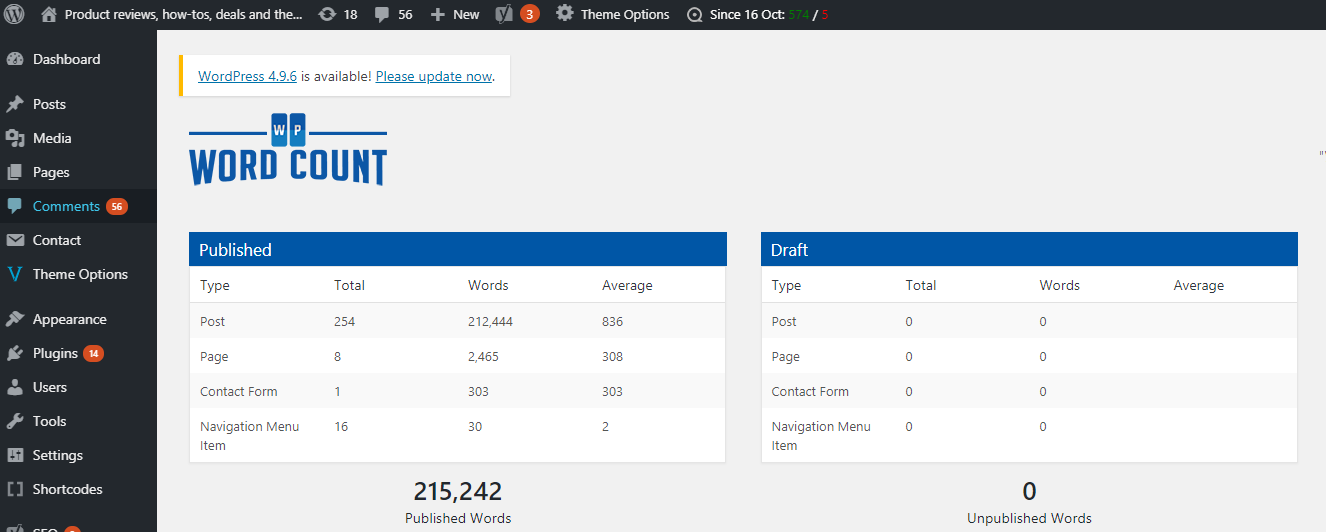The height and width of the screenshot is (532, 1326).
Task: Click the Comments bubble icon in sidebar
Action: click(x=15, y=206)
